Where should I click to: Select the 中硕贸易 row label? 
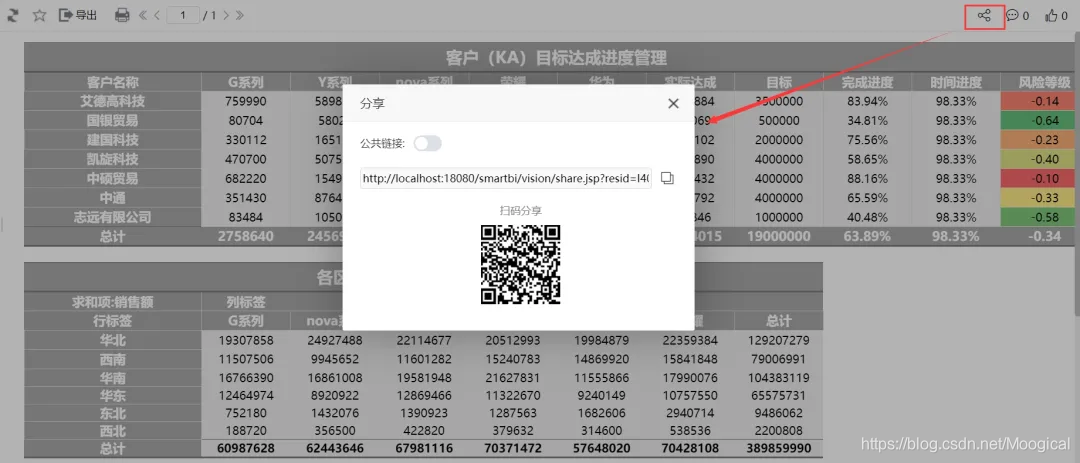(x=113, y=178)
